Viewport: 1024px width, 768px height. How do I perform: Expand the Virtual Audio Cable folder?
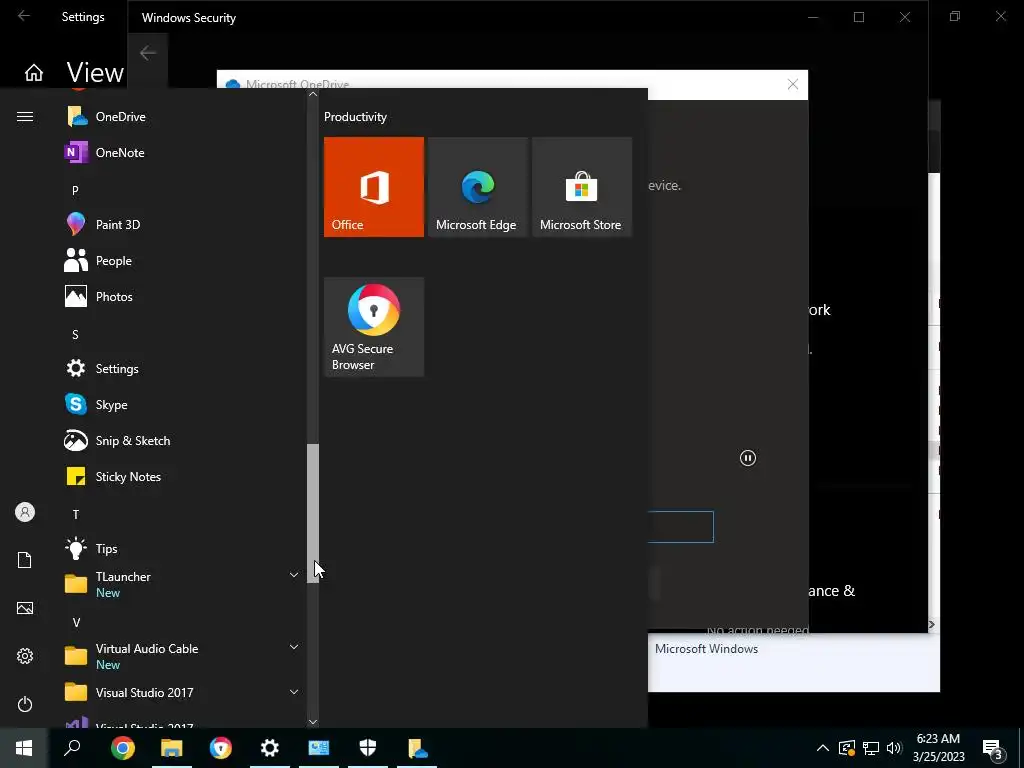(294, 647)
